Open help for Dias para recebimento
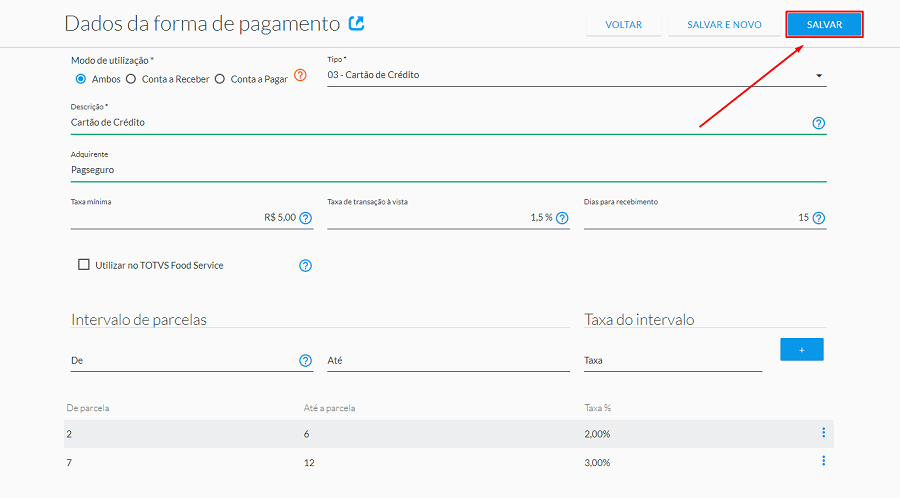900x498 pixels. [x=819, y=218]
